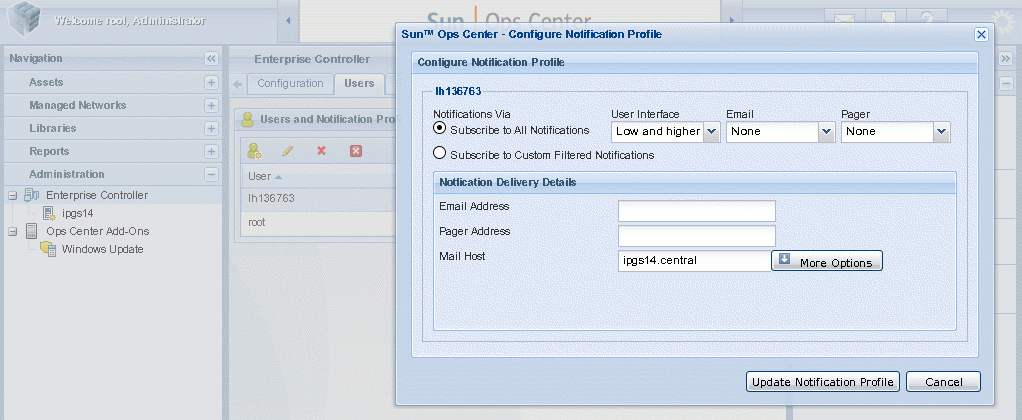Click the red boxed X icon

click(356, 151)
